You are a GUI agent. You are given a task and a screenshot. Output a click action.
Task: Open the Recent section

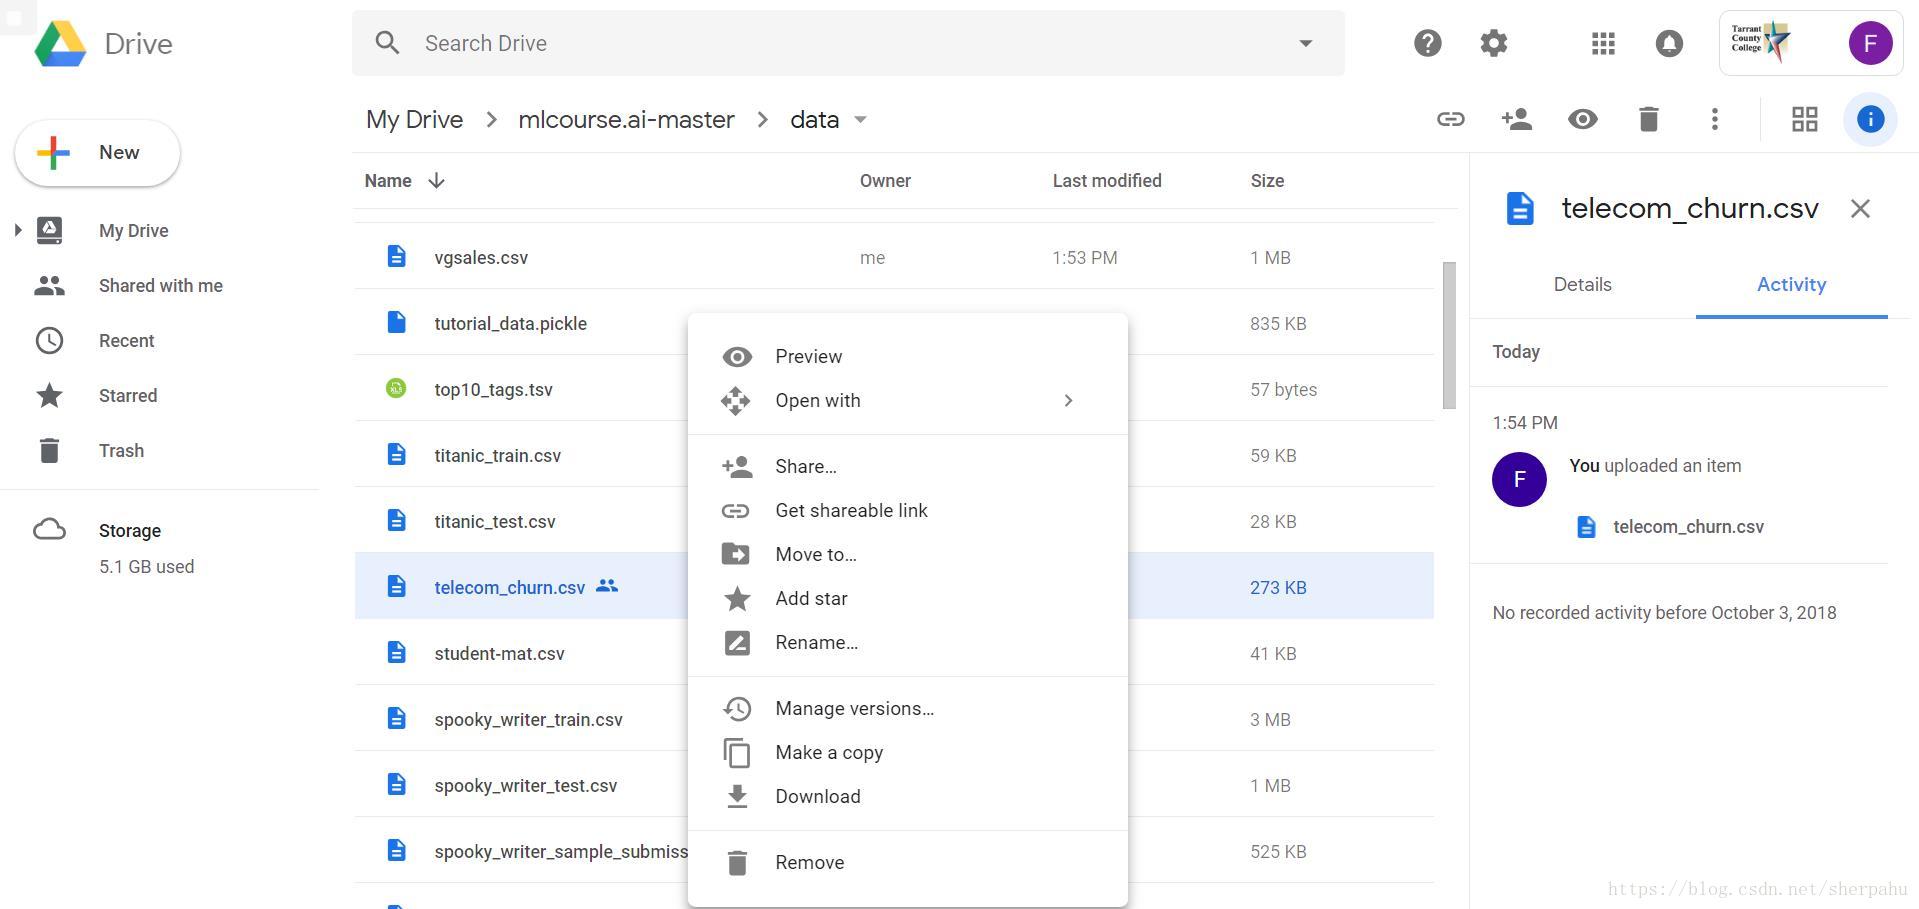(x=126, y=341)
